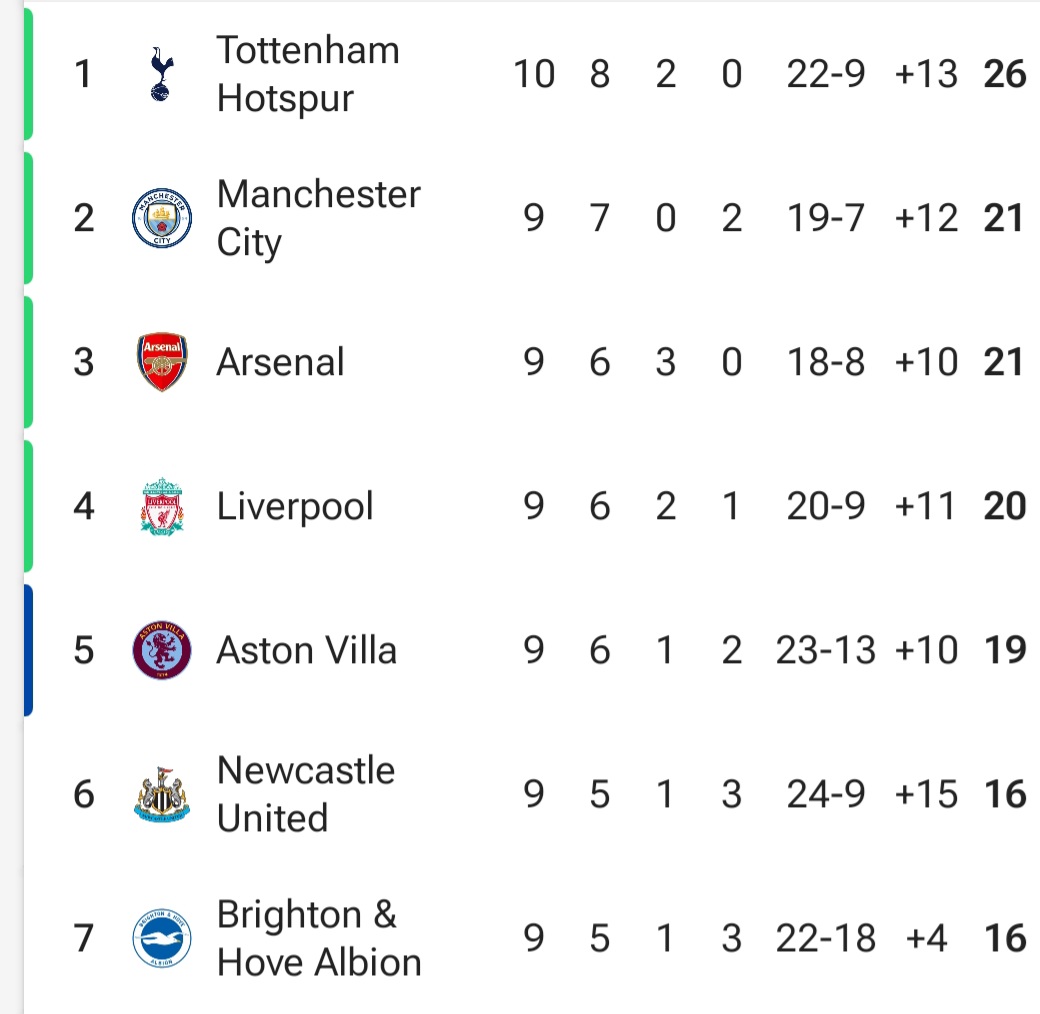Open the Manchester City team link
The image size is (1040, 1014).
pos(318,218)
